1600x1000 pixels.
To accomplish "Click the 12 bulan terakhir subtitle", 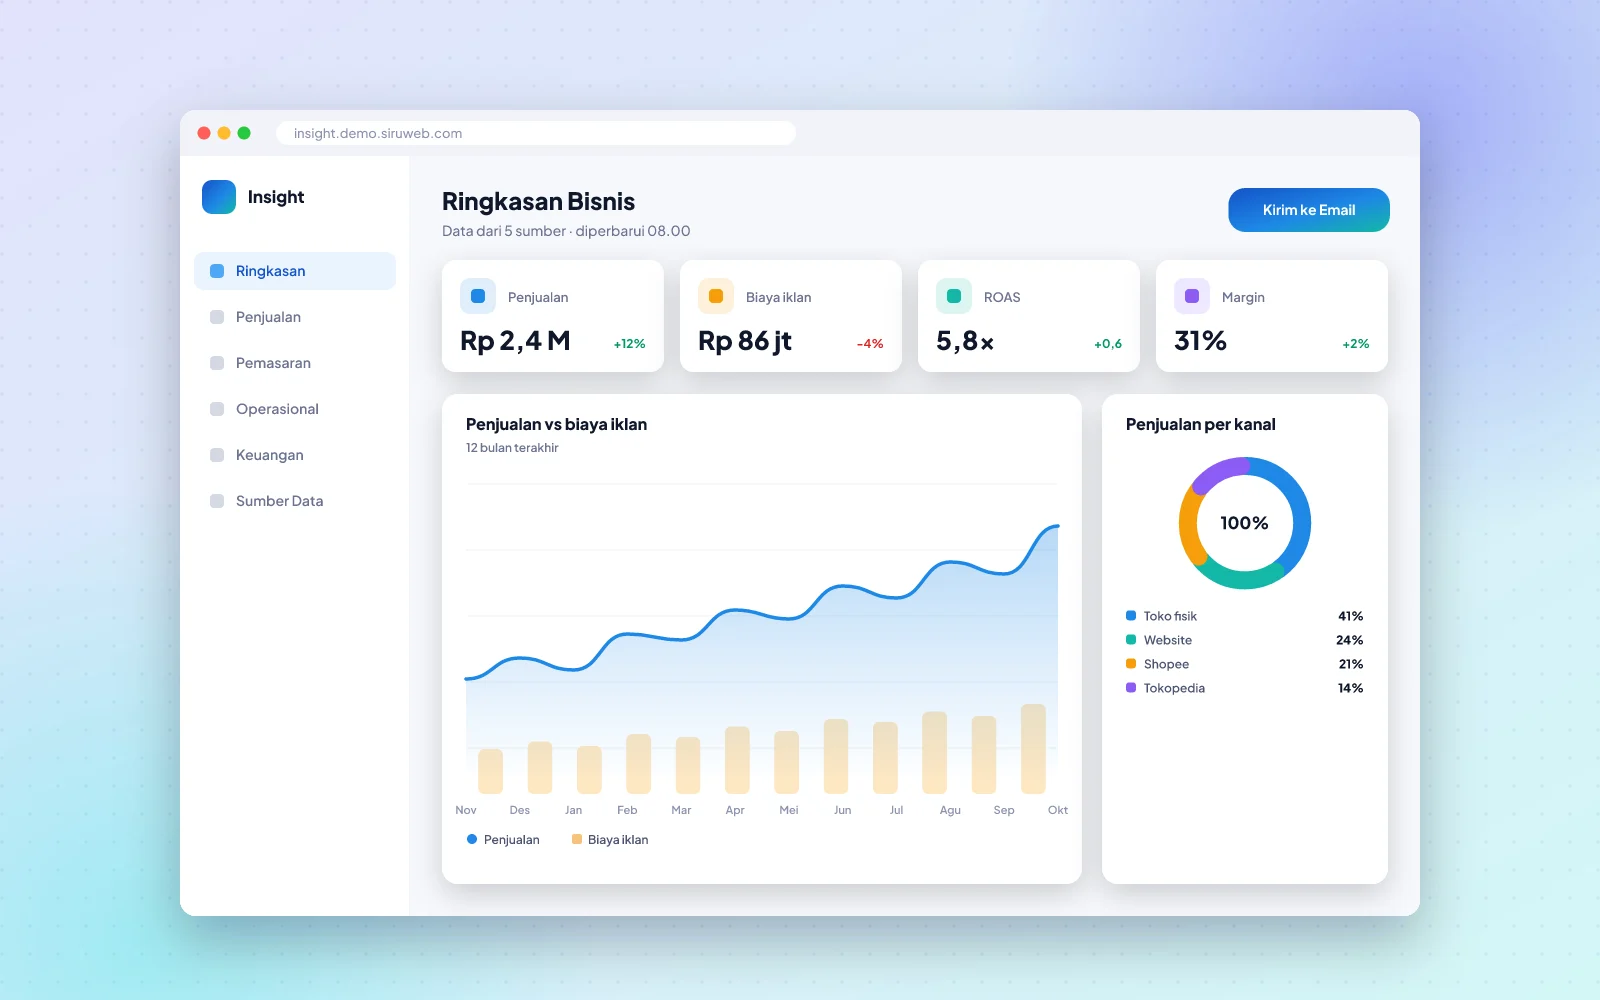I will pos(512,448).
